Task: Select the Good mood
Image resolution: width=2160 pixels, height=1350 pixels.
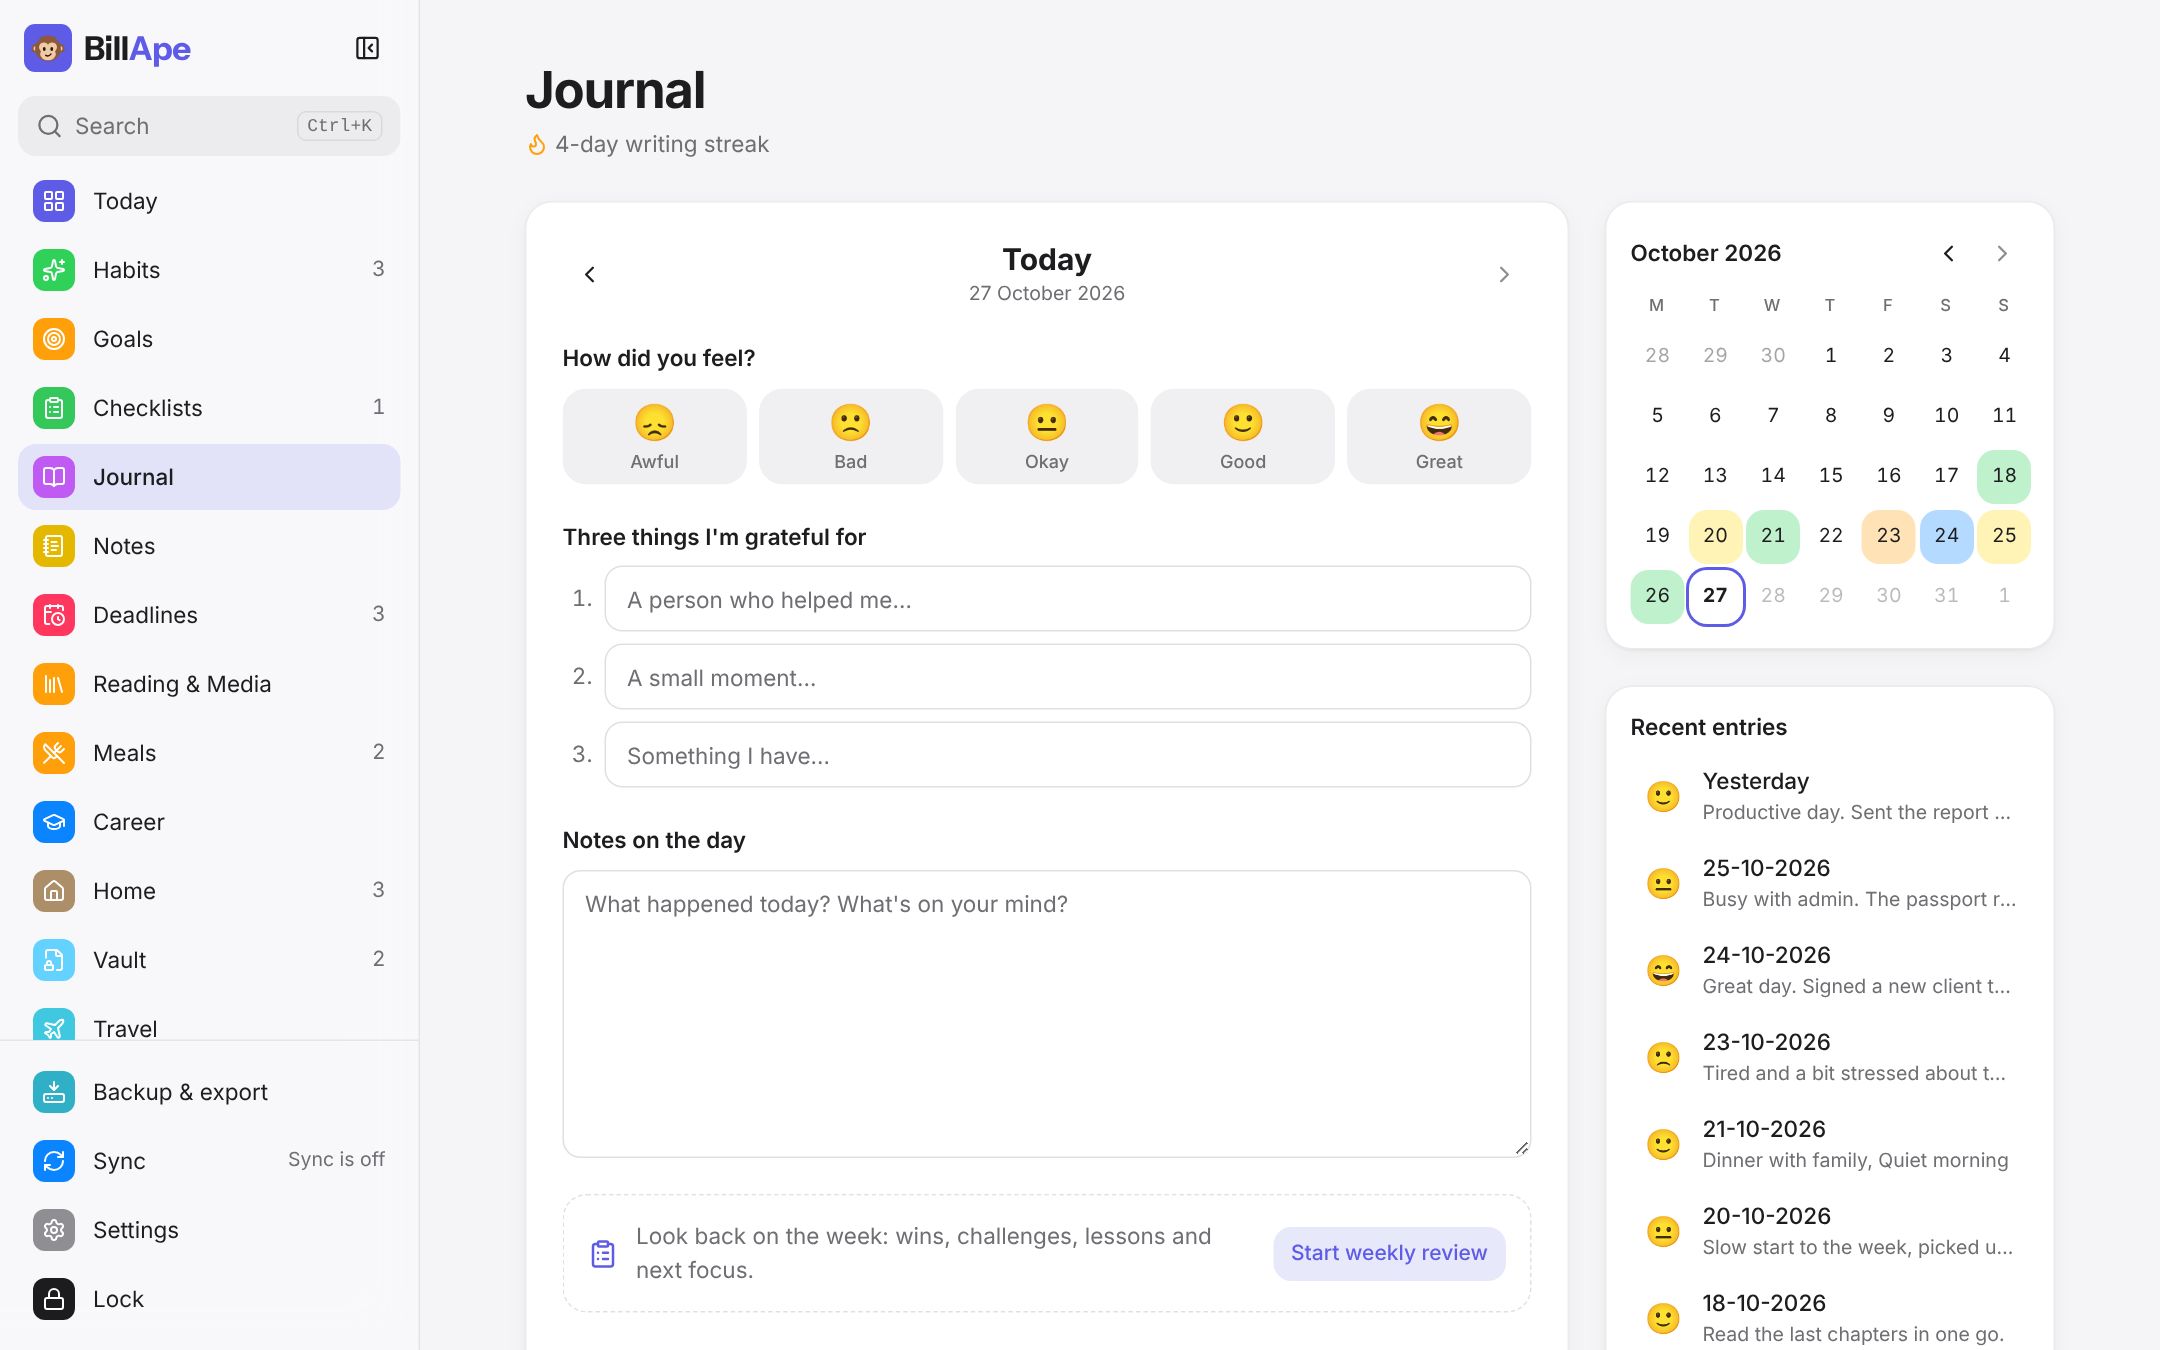Action: click(1242, 437)
